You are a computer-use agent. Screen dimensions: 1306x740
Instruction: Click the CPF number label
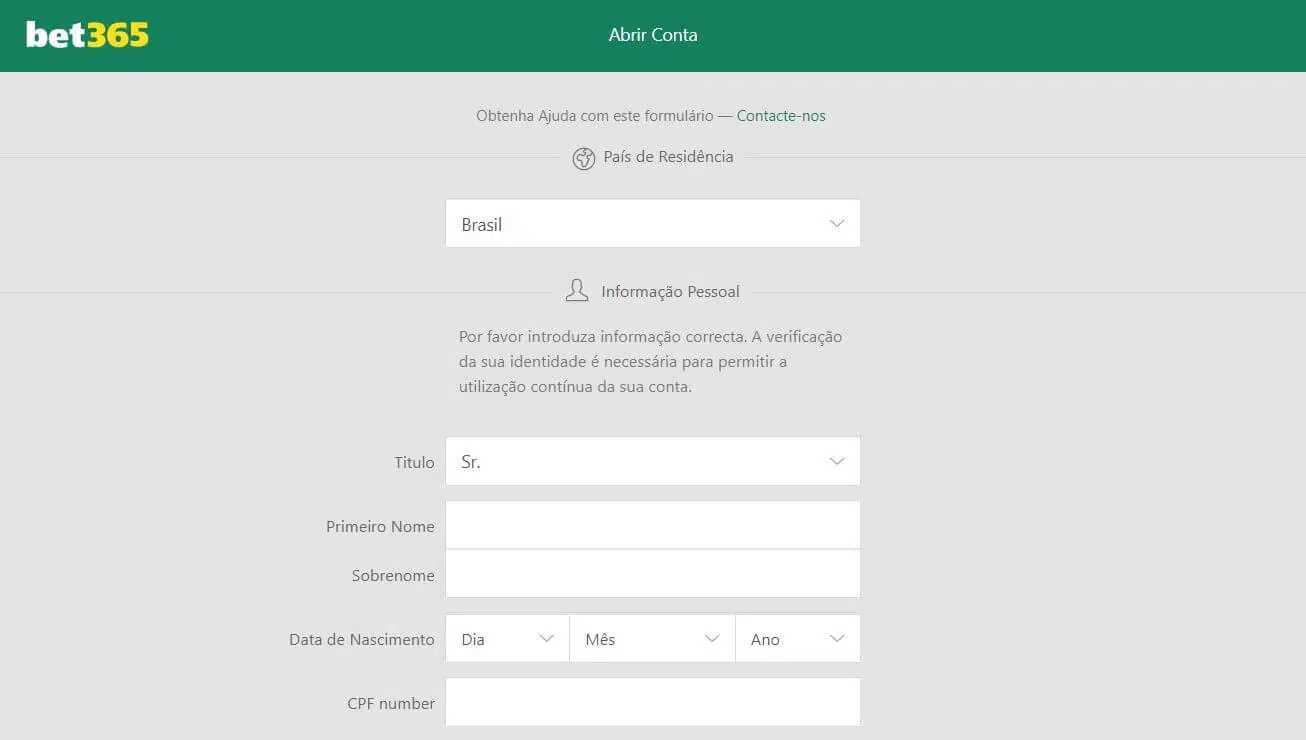[391, 703]
